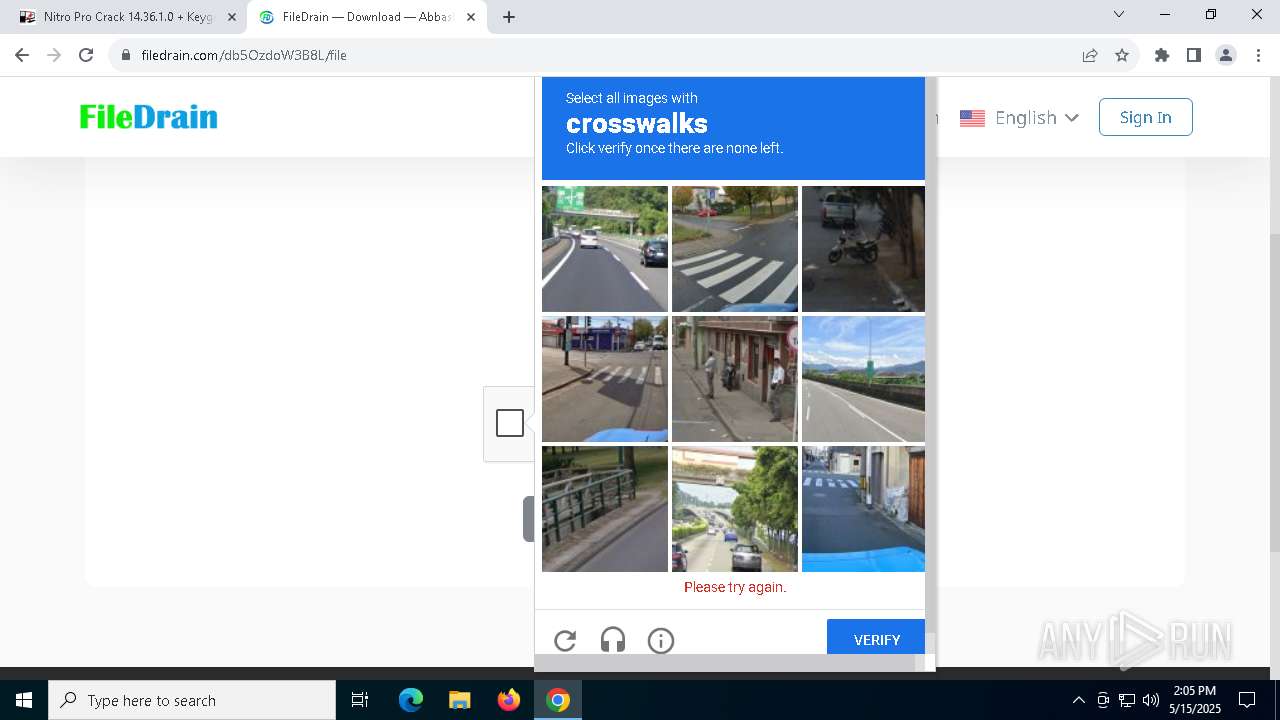Open Chrome profile avatar

click(x=1226, y=55)
